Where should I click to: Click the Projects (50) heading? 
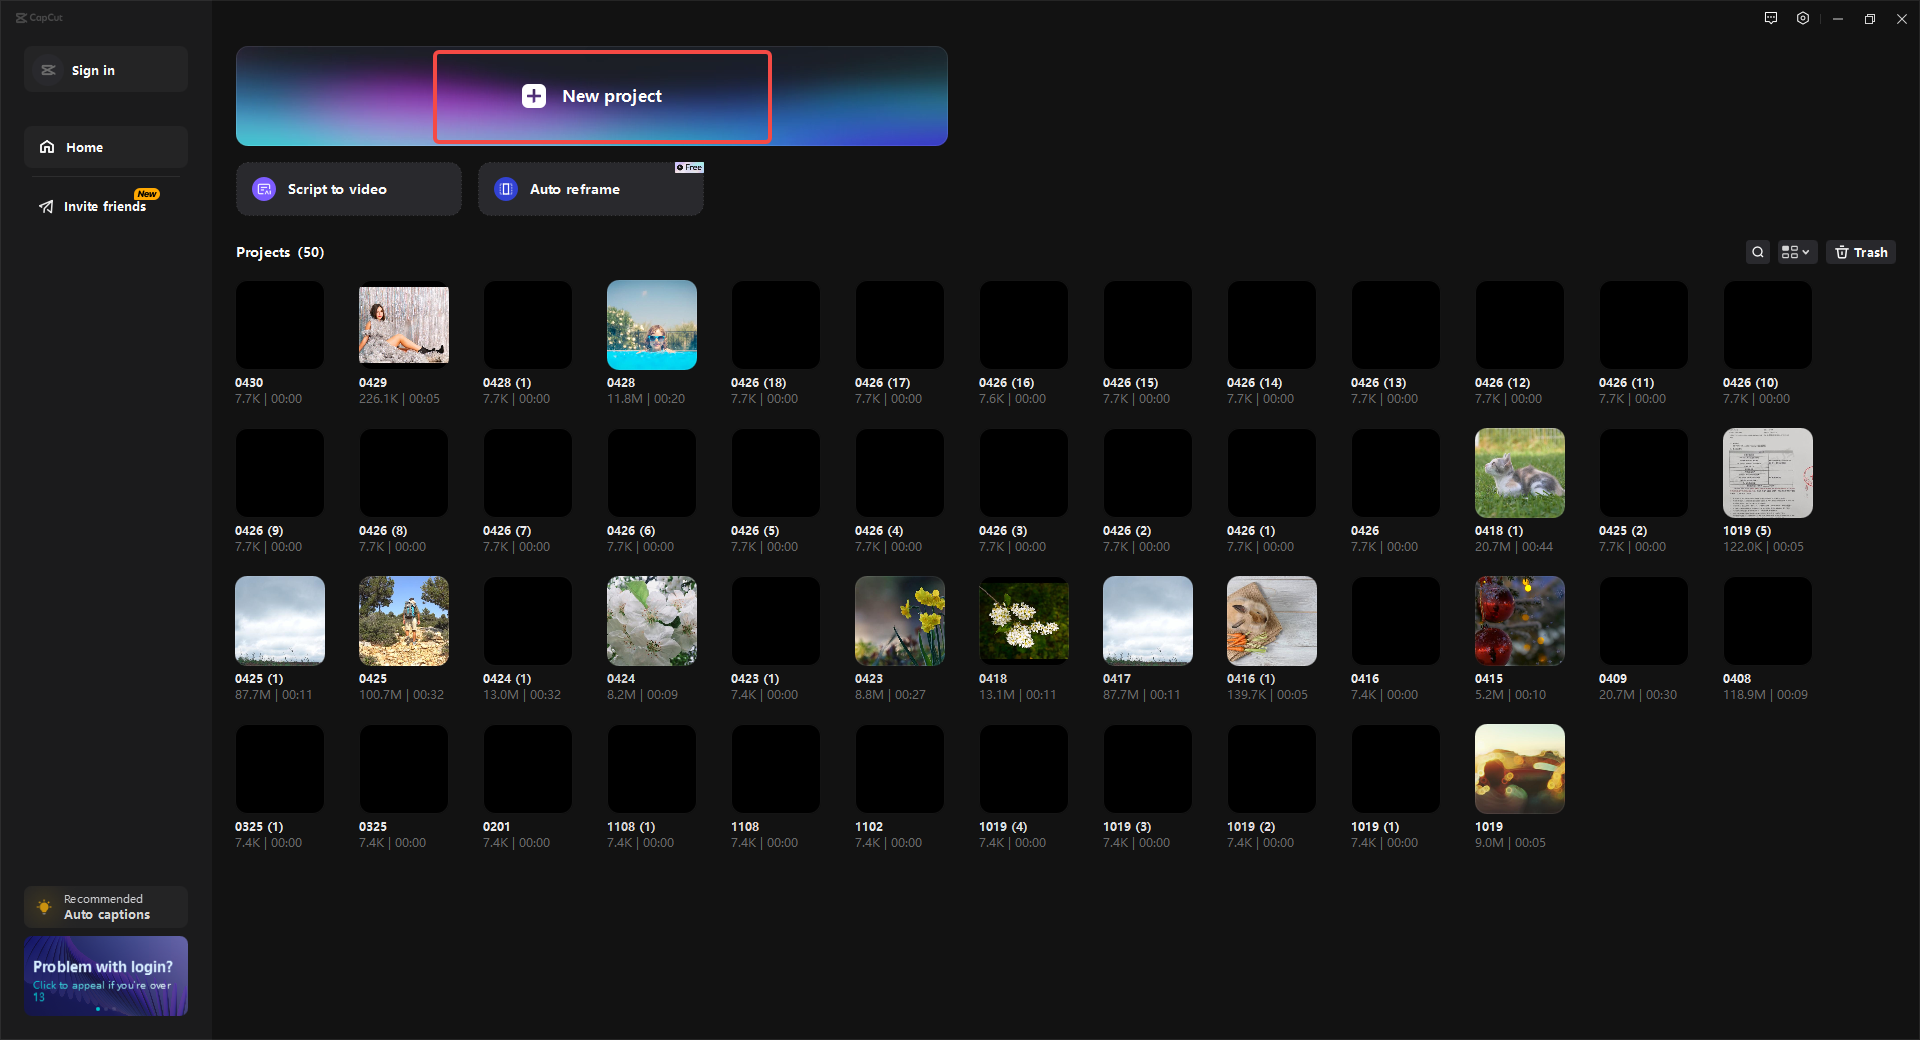[x=280, y=252]
